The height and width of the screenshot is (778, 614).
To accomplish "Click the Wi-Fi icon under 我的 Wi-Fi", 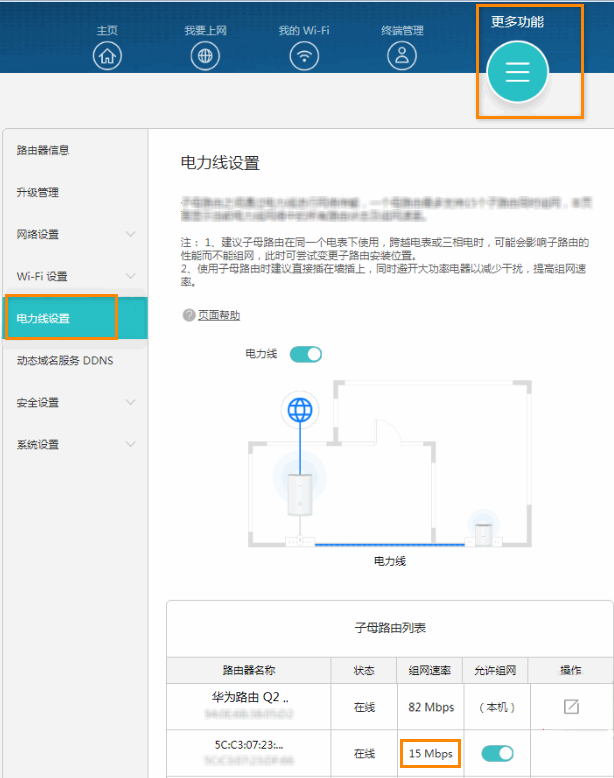I will 304,56.
